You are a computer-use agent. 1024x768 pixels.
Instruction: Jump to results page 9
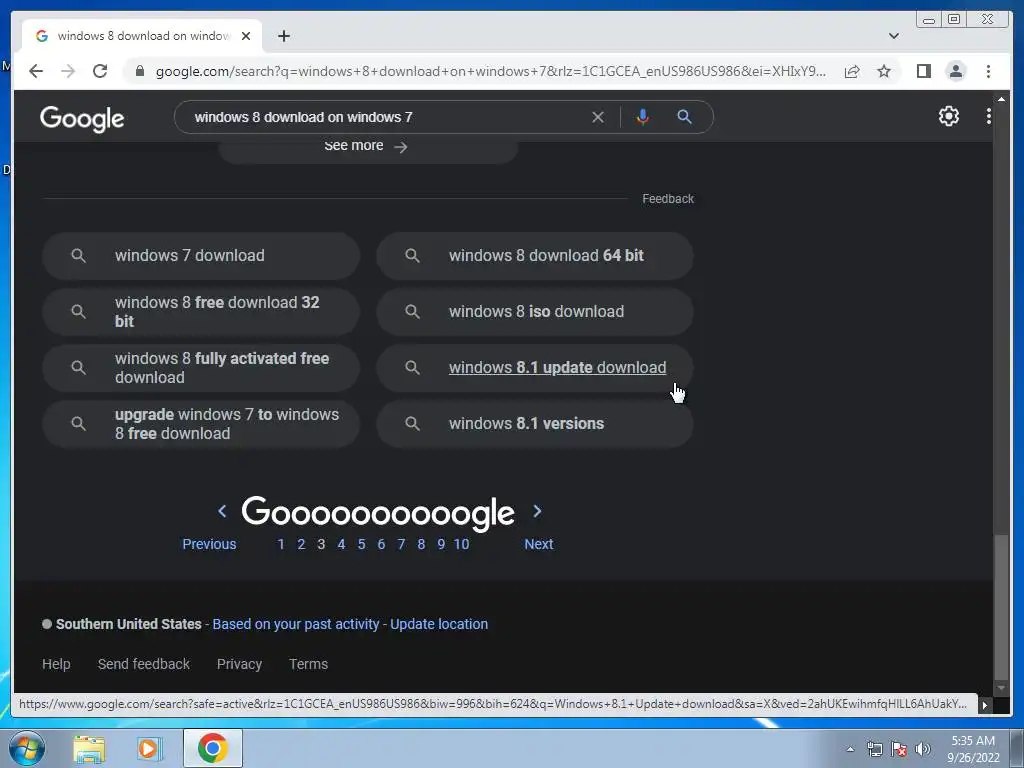(441, 544)
